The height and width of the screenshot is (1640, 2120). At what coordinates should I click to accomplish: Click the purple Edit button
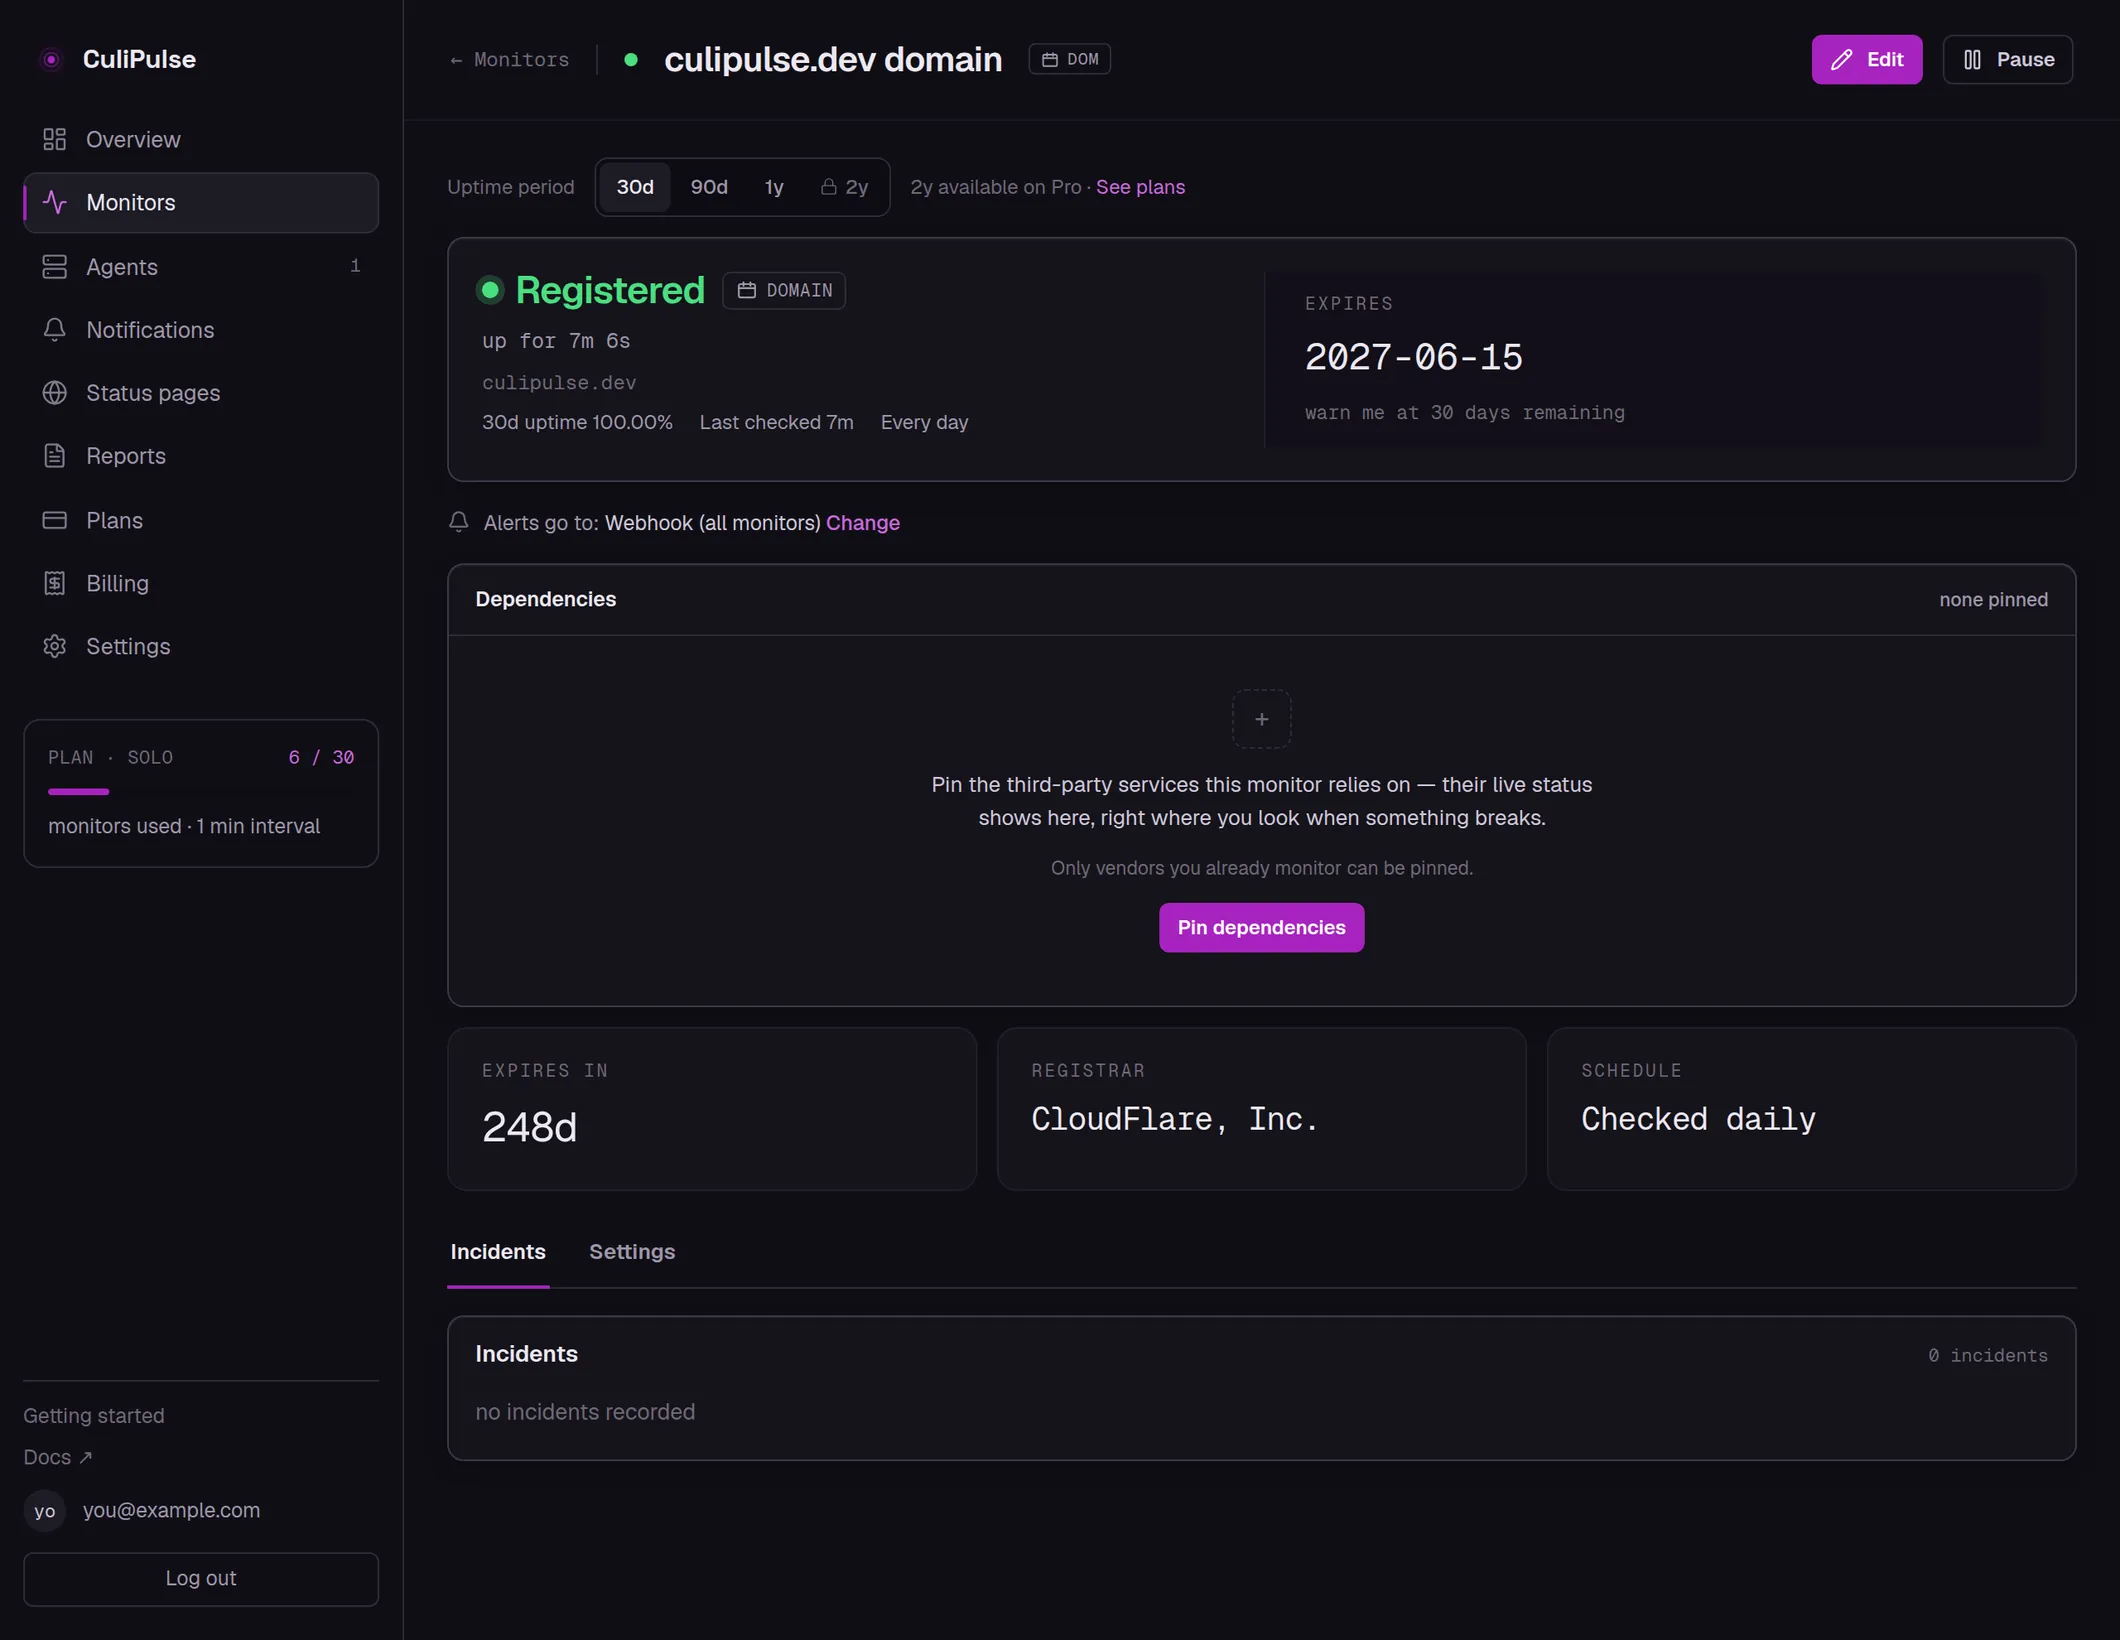(1866, 59)
